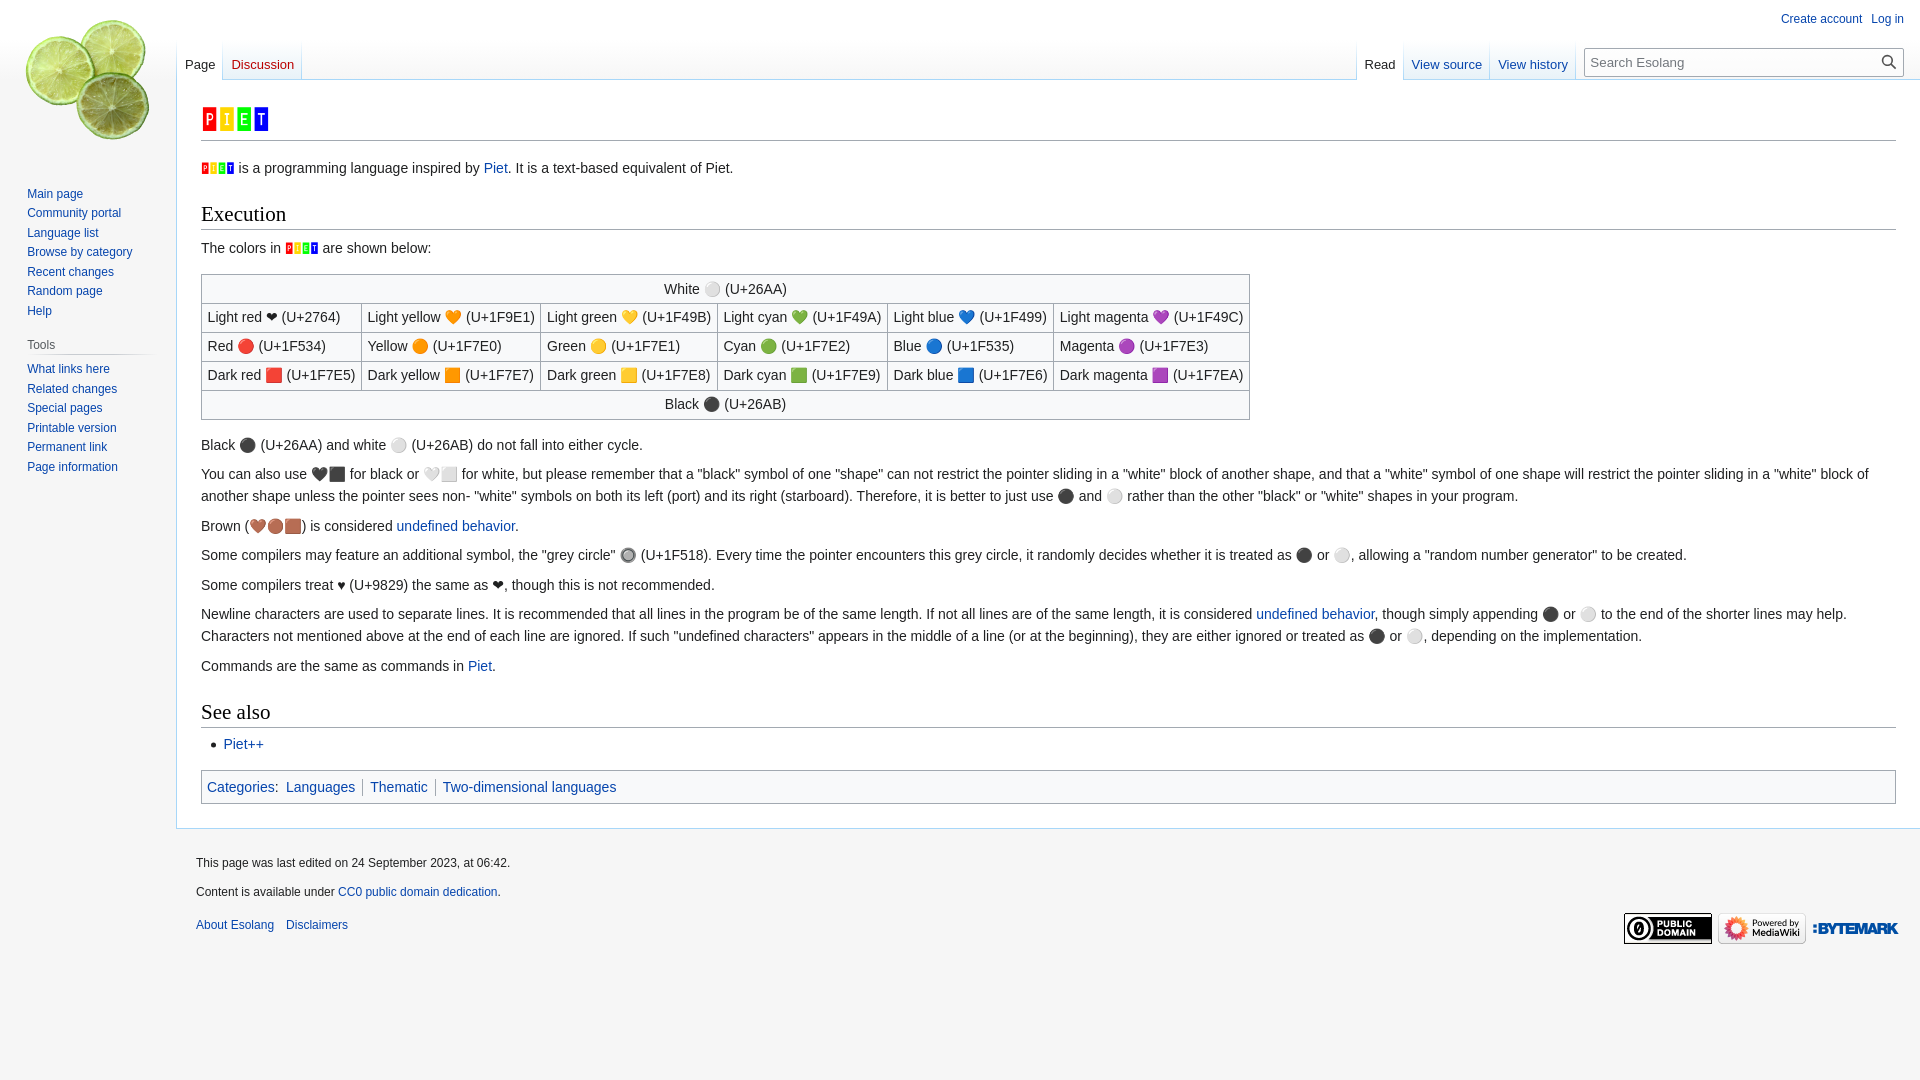
Task: Go to Random page in sidebar
Action: point(64,291)
